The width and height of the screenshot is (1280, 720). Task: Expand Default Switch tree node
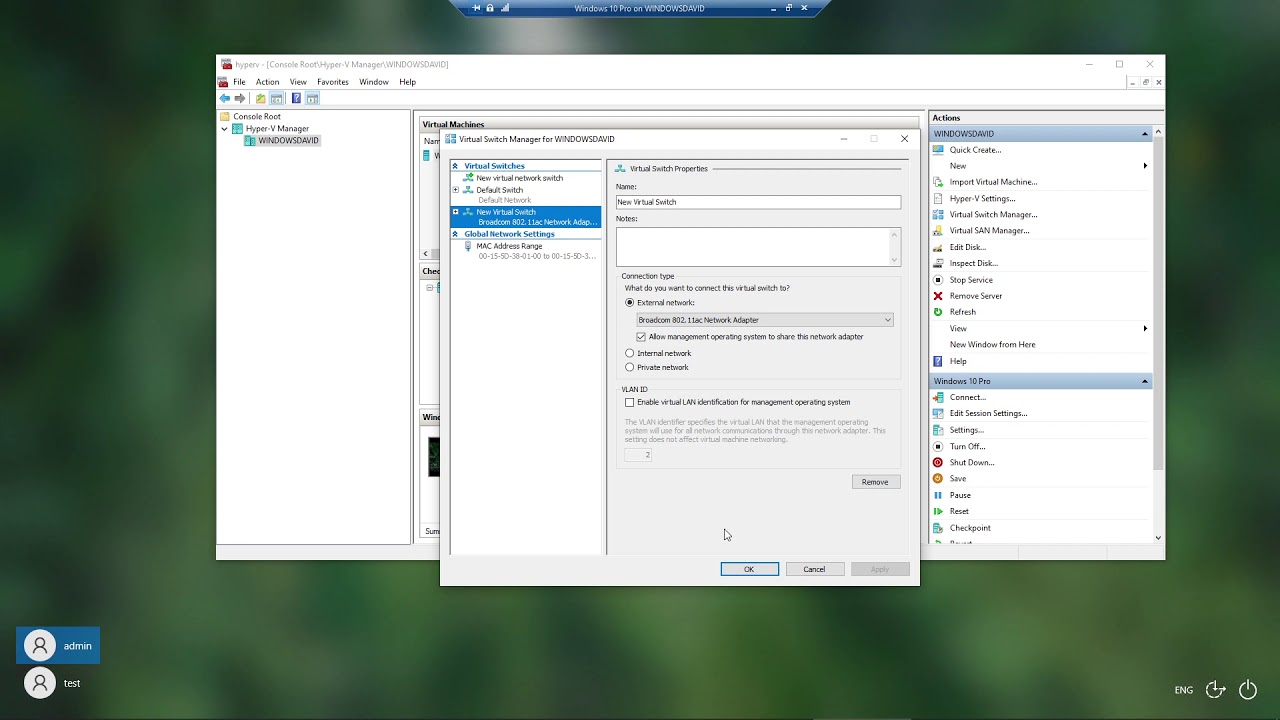pyautogui.click(x=456, y=190)
